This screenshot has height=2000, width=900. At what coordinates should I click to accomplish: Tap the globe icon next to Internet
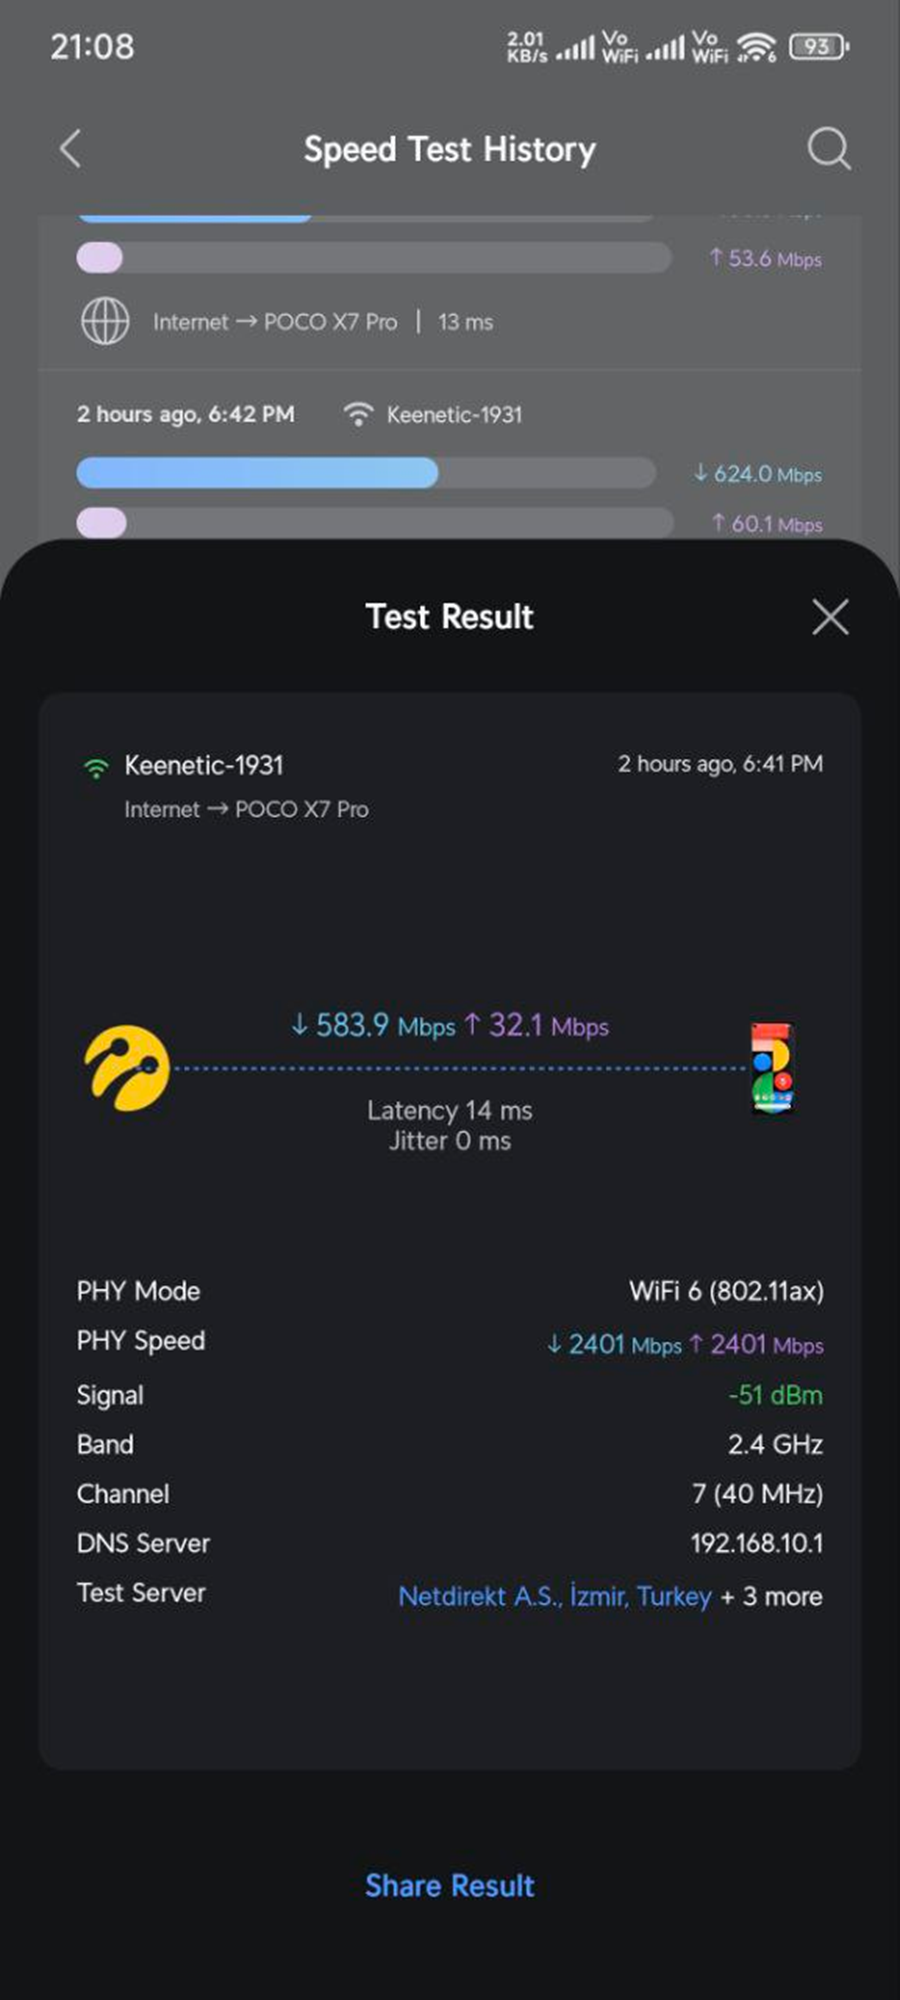[x=105, y=322]
